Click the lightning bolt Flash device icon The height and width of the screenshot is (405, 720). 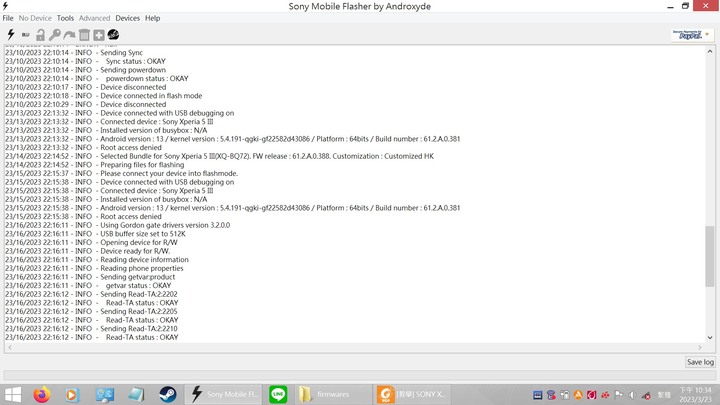coord(11,34)
